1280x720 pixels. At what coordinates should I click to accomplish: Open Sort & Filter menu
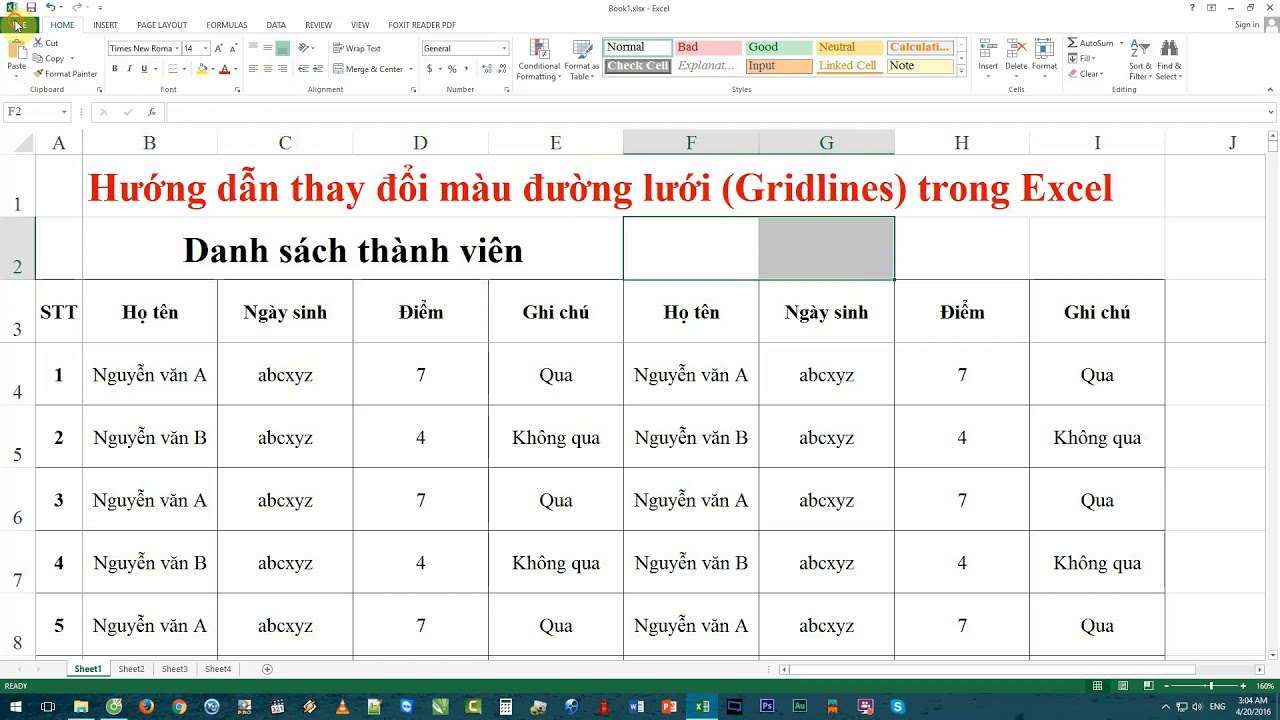pos(1140,60)
